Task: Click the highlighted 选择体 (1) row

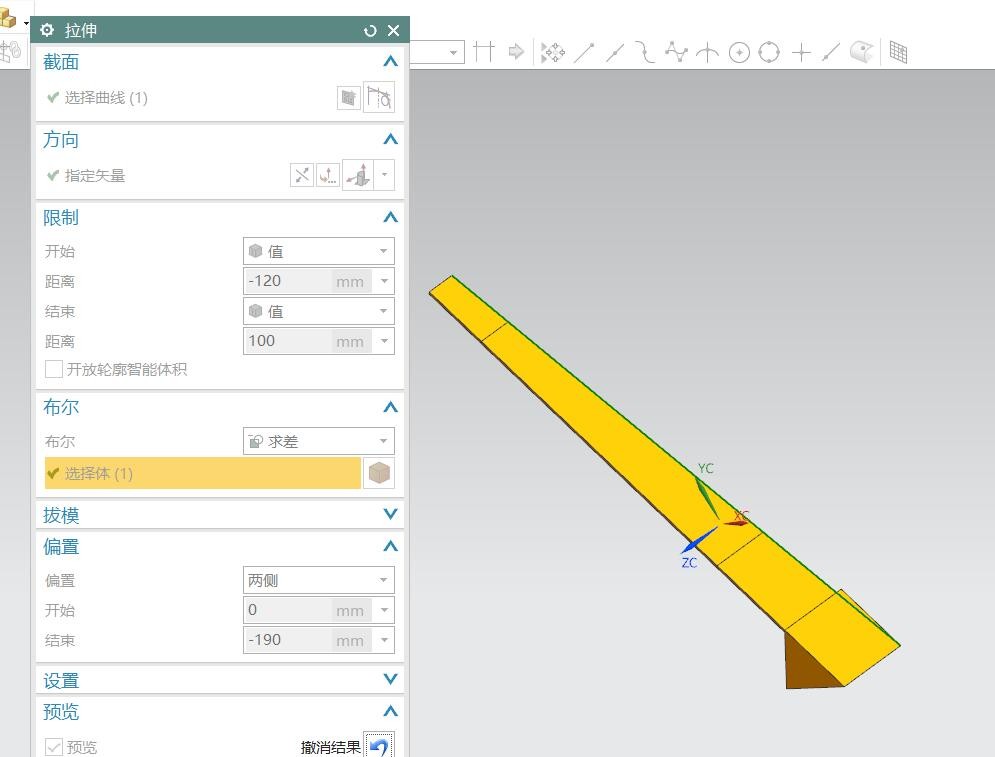Action: click(x=202, y=473)
